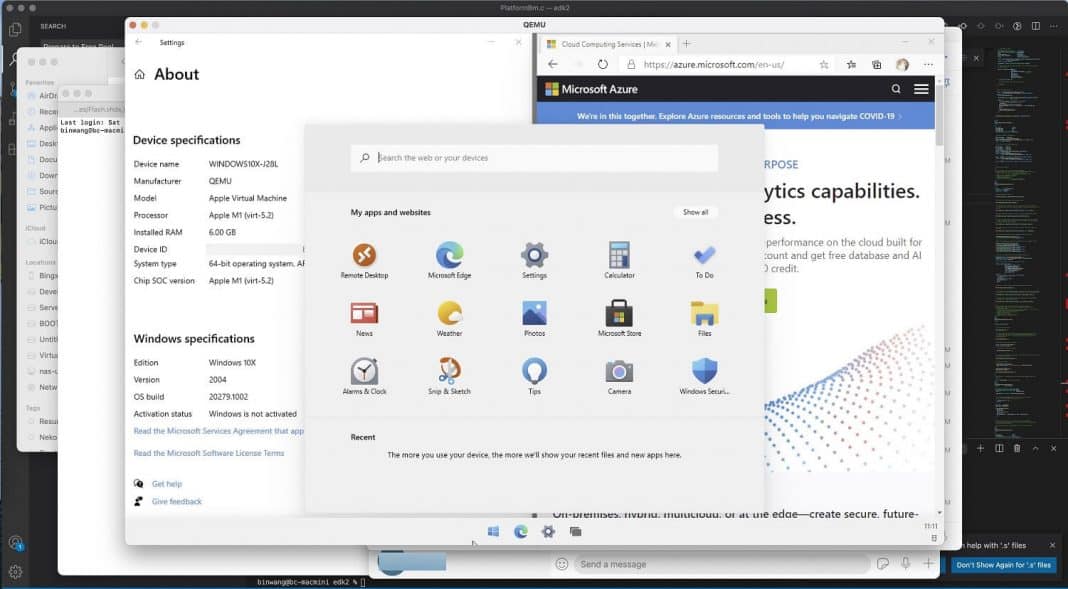Switch to the Cloud Computing Services tab
Screen dimensions: 1068x589
pos(610,42)
